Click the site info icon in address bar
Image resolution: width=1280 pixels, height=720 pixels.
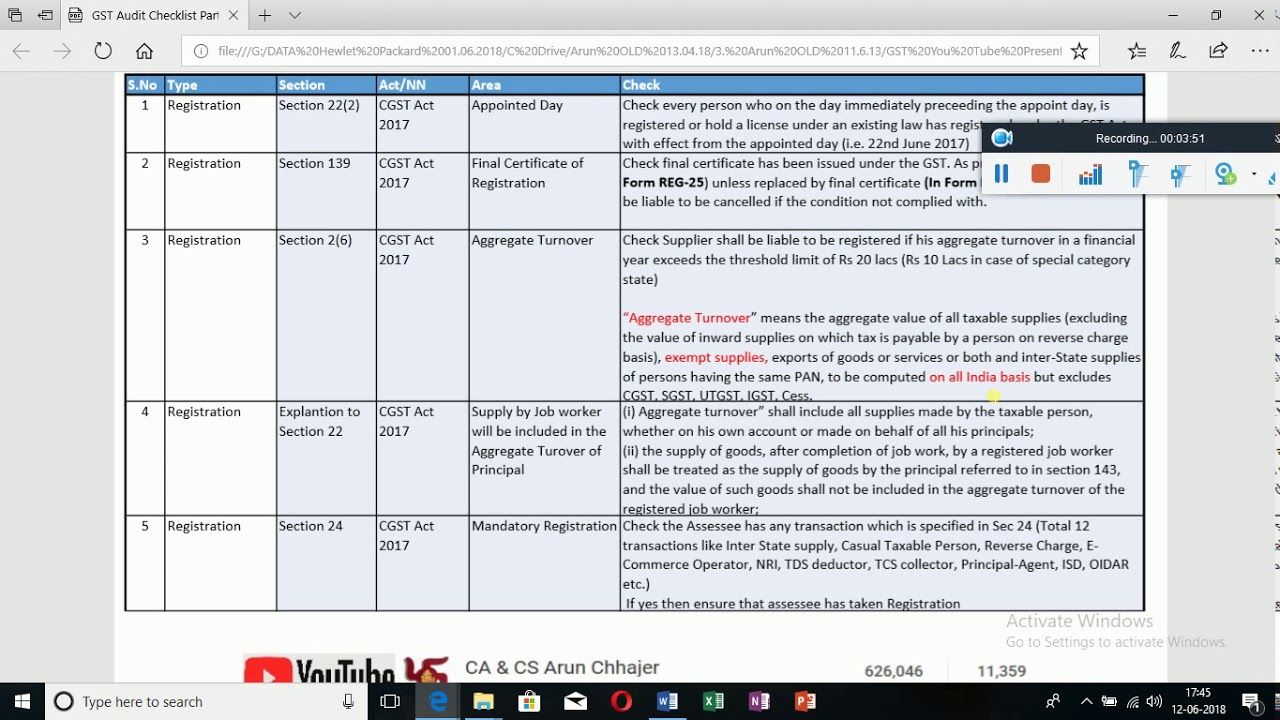coord(201,51)
